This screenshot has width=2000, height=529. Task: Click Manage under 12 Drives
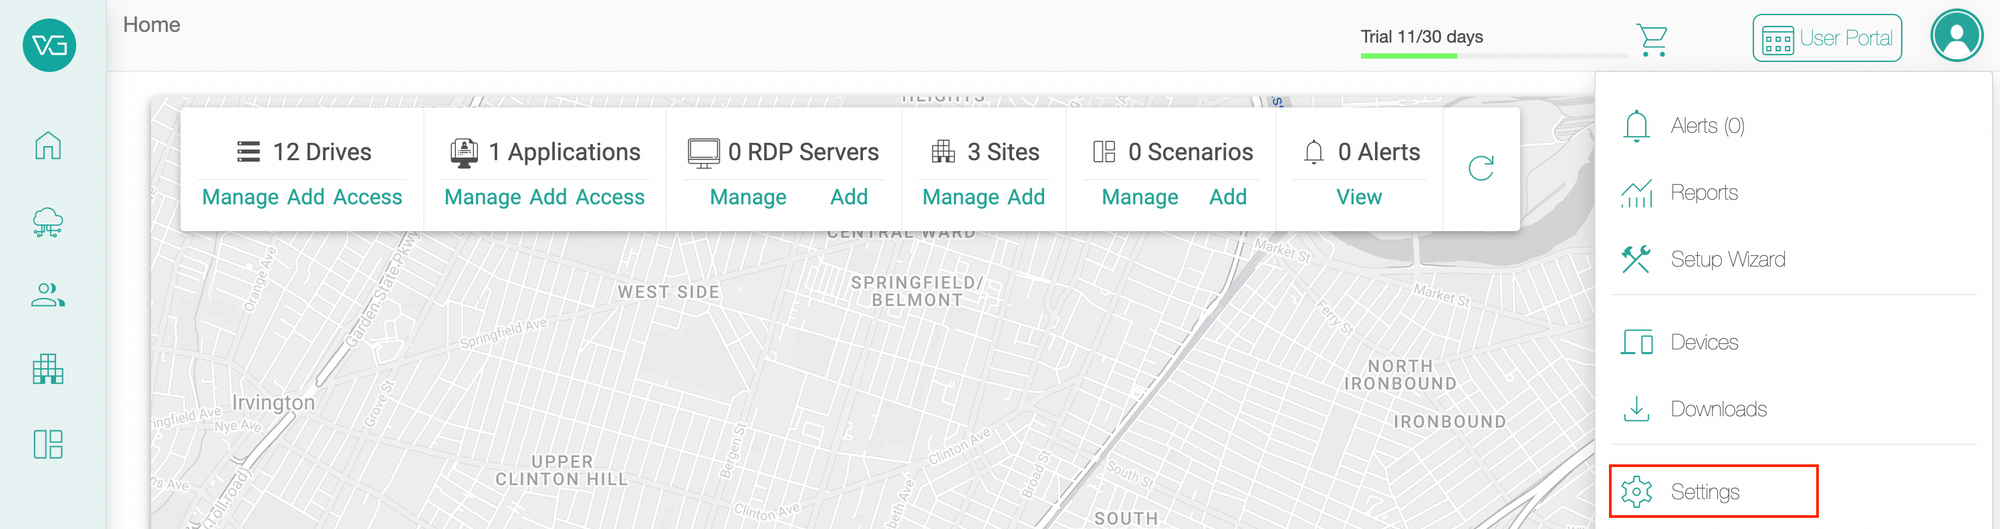[241, 197]
